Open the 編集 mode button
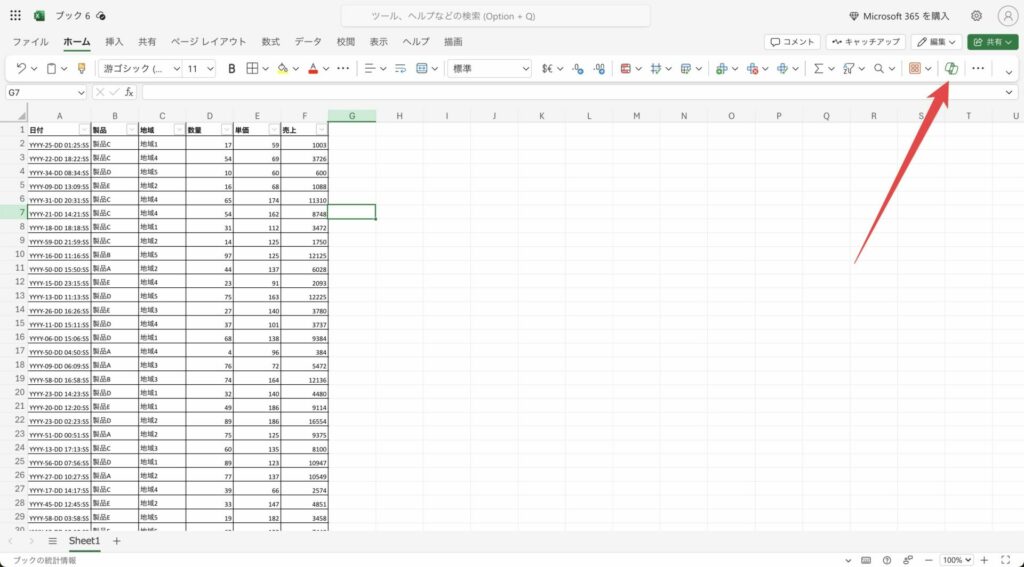This screenshot has height=567, width=1024. point(936,42)
